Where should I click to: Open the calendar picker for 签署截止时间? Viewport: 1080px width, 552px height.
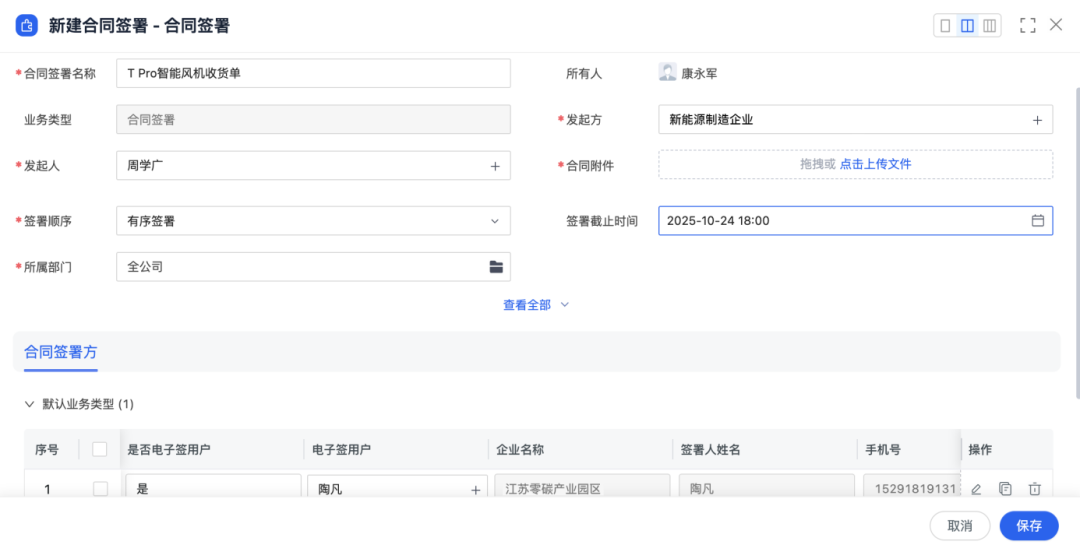pyautogui.click(x=1038, y=221)
